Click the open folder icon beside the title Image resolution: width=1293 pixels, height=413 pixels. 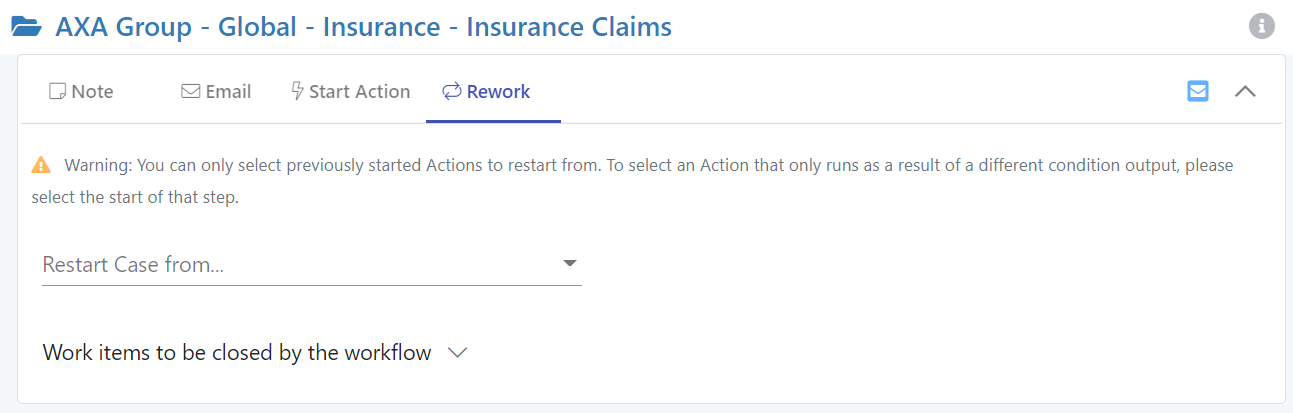[26, 27]
